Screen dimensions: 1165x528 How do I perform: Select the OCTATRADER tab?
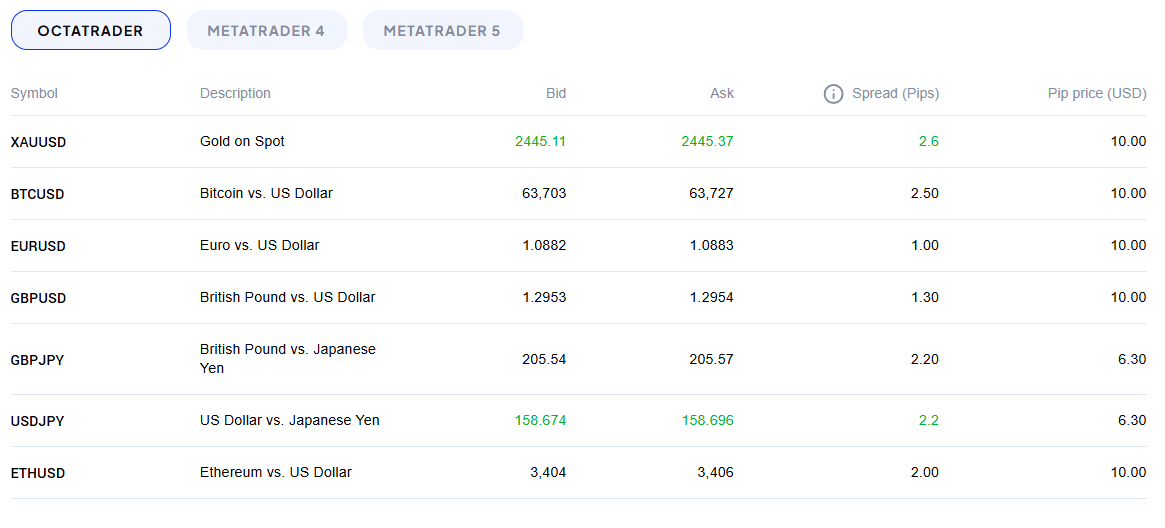point(91,30)
